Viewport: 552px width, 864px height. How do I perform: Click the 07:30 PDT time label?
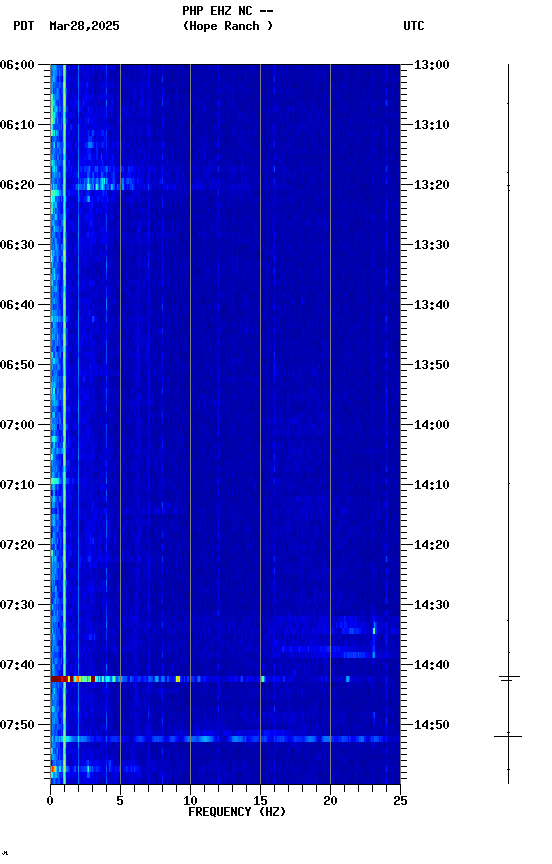click(x=17, y=605)
